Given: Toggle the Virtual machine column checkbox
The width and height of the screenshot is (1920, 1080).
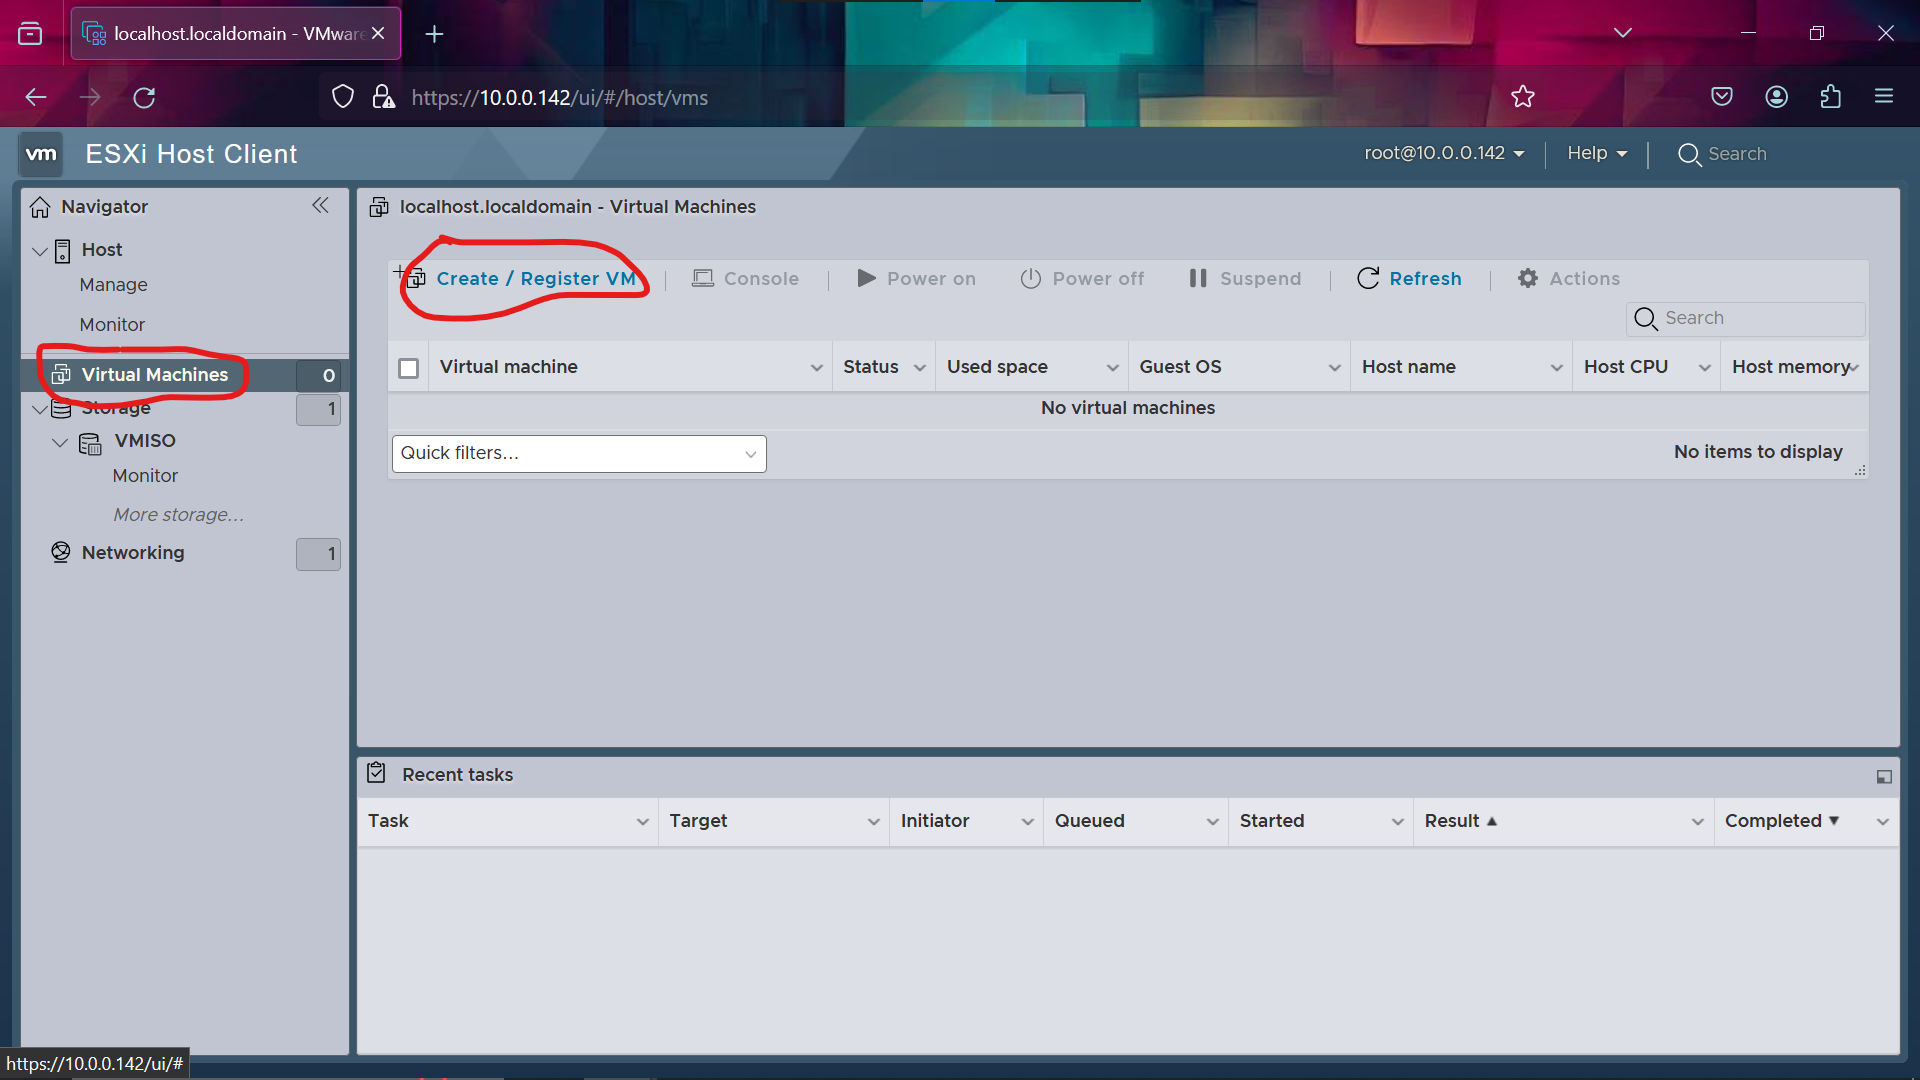Looking at the screenshot, I should point(409,367).
